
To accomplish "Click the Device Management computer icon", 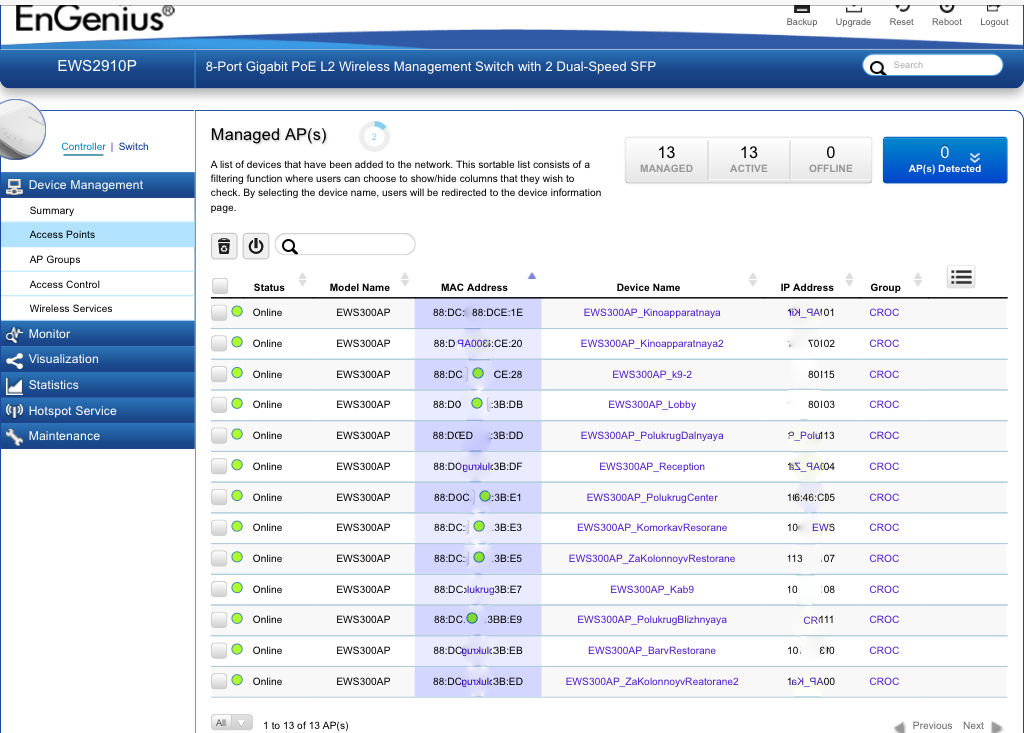I will pos(14,186).
